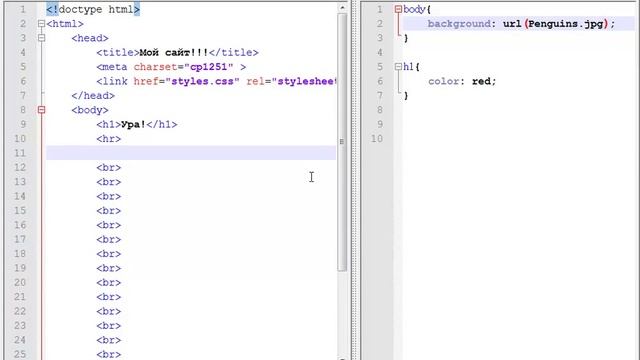The width and height of the screenshot is (640, 360).
Task: Click the </head> closing tag
Action: [x=93, y=96]
